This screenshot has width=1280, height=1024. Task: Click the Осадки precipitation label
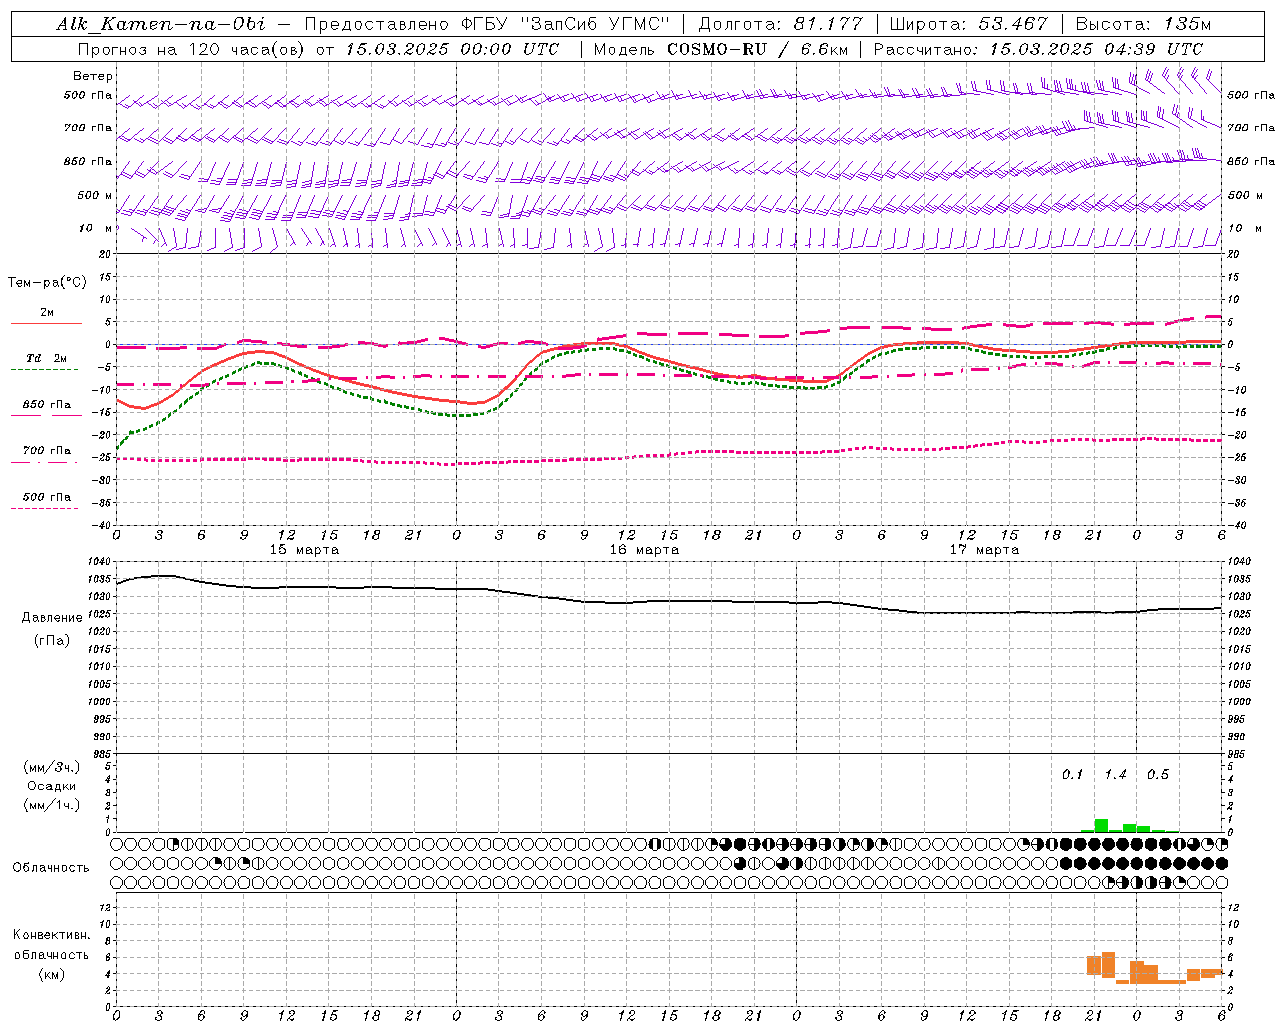tap(52, 786)
